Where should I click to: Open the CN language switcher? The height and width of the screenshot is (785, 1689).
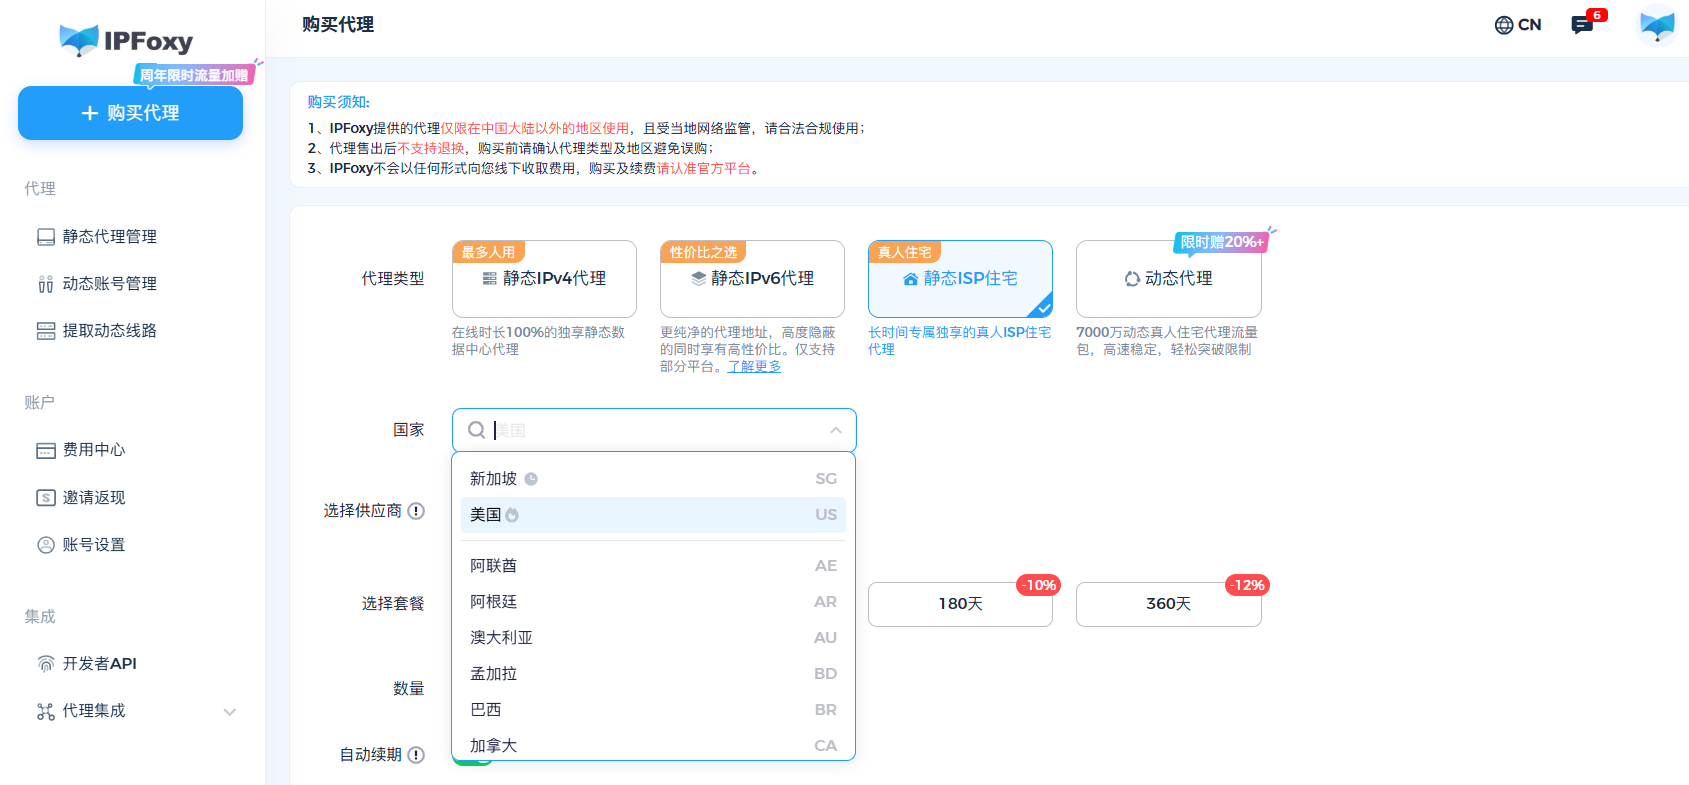(x=1517, y=25)
